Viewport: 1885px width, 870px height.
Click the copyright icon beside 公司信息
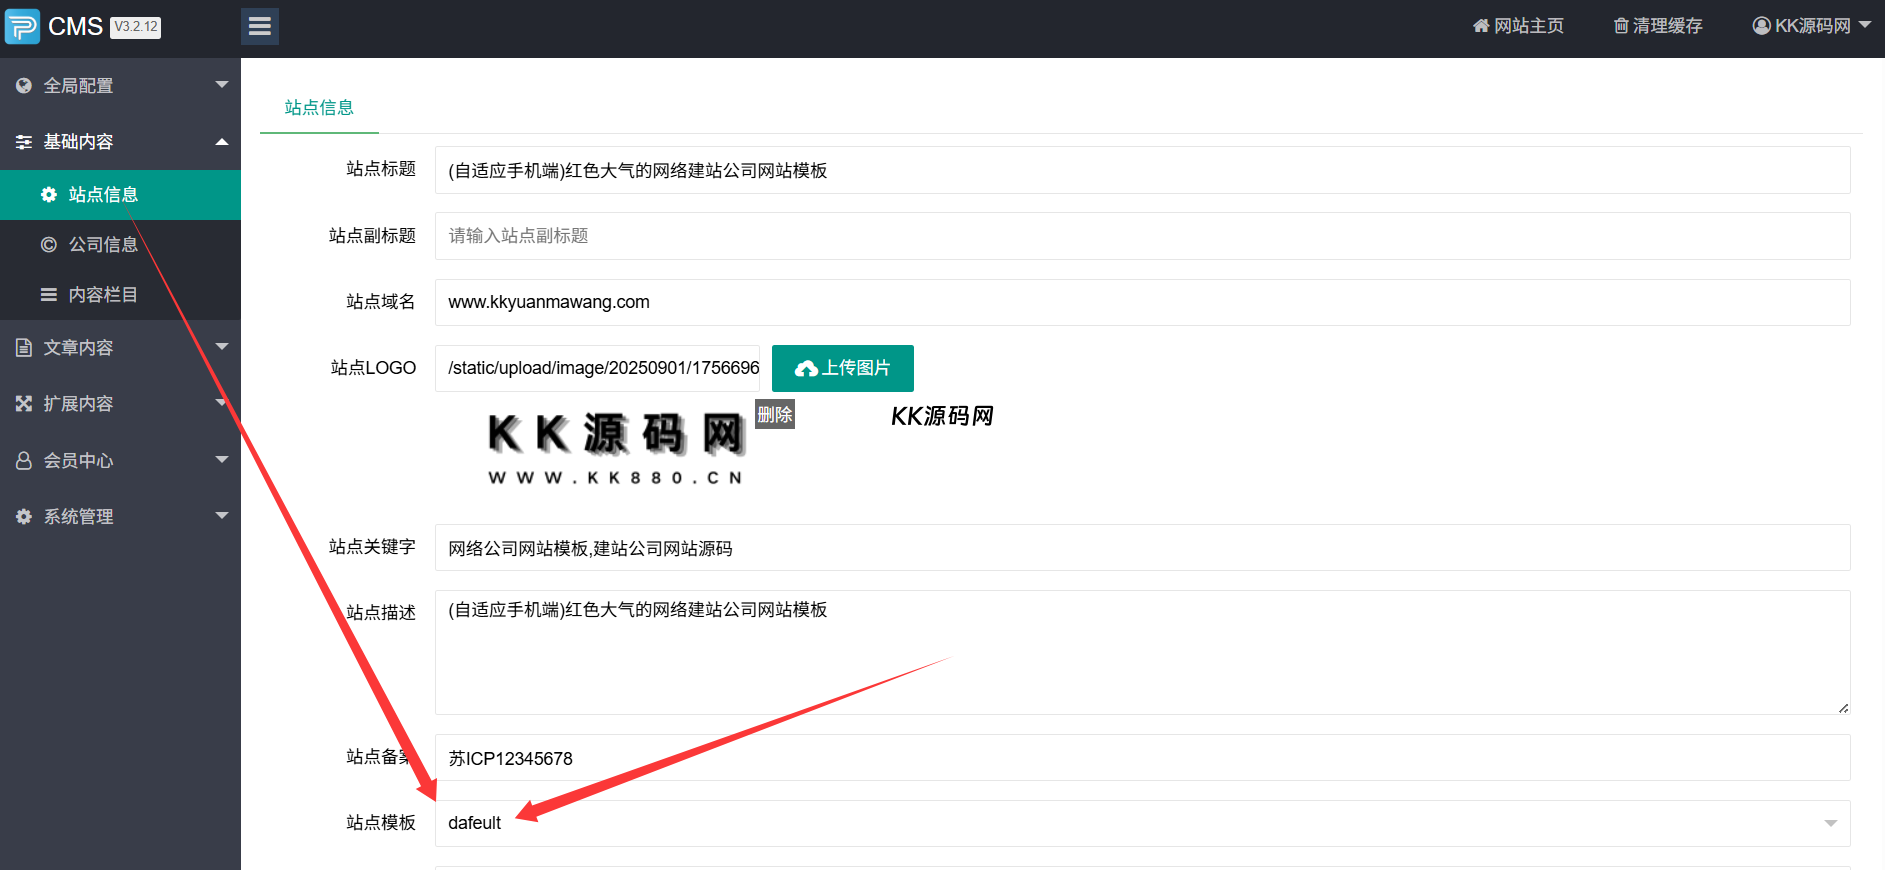[49, 245]
